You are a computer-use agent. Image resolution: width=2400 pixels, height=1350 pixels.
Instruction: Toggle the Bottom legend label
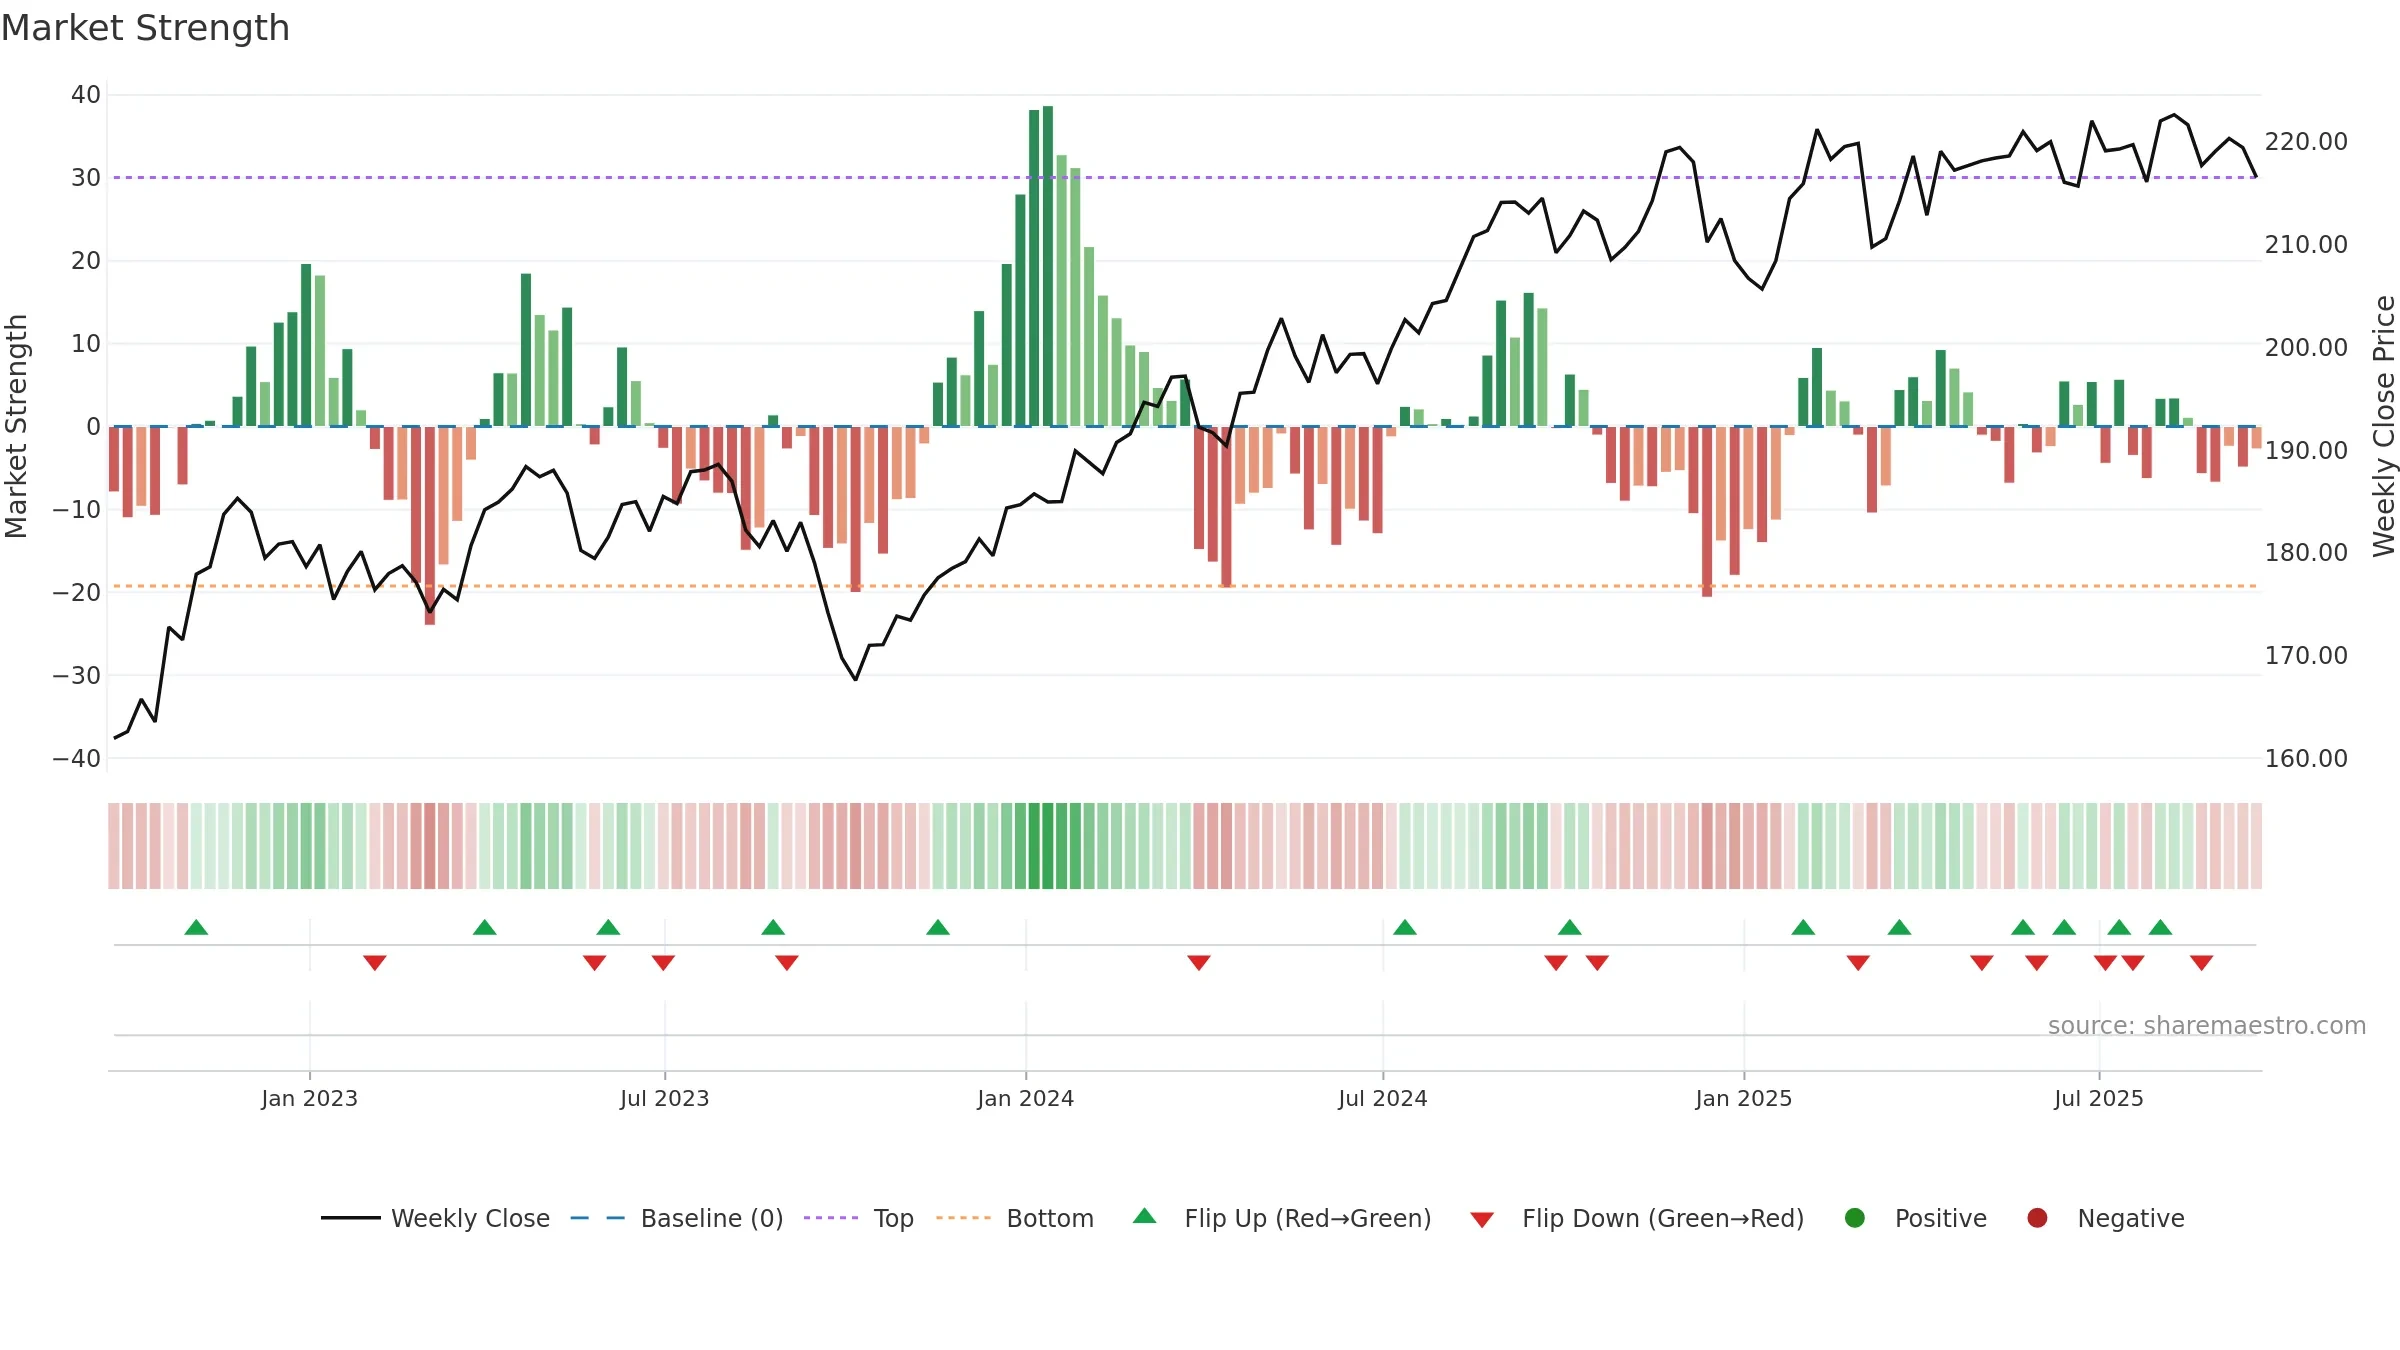click(x=1050, y=1218)
